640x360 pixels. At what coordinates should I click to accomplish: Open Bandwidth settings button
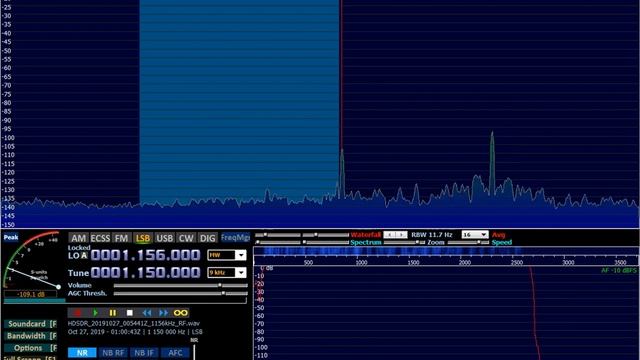[30, 336]
